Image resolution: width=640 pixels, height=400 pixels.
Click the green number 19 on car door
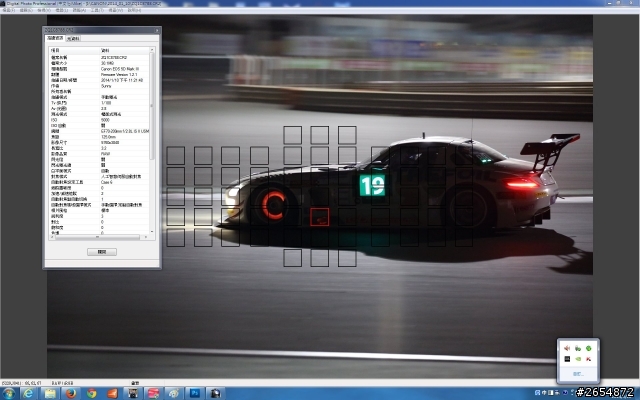point(372,184)
